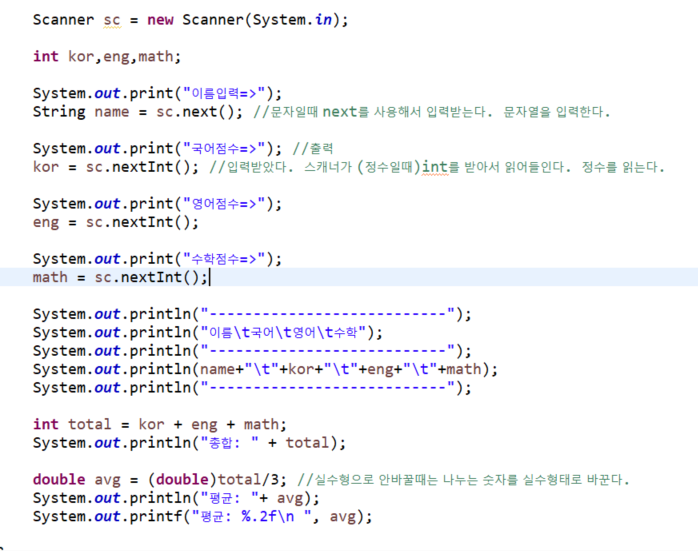Click 'double avg = (double)total/3;' code
Image resolution: width=698 pixels, height=551 pixels.
tap(160, 480)
